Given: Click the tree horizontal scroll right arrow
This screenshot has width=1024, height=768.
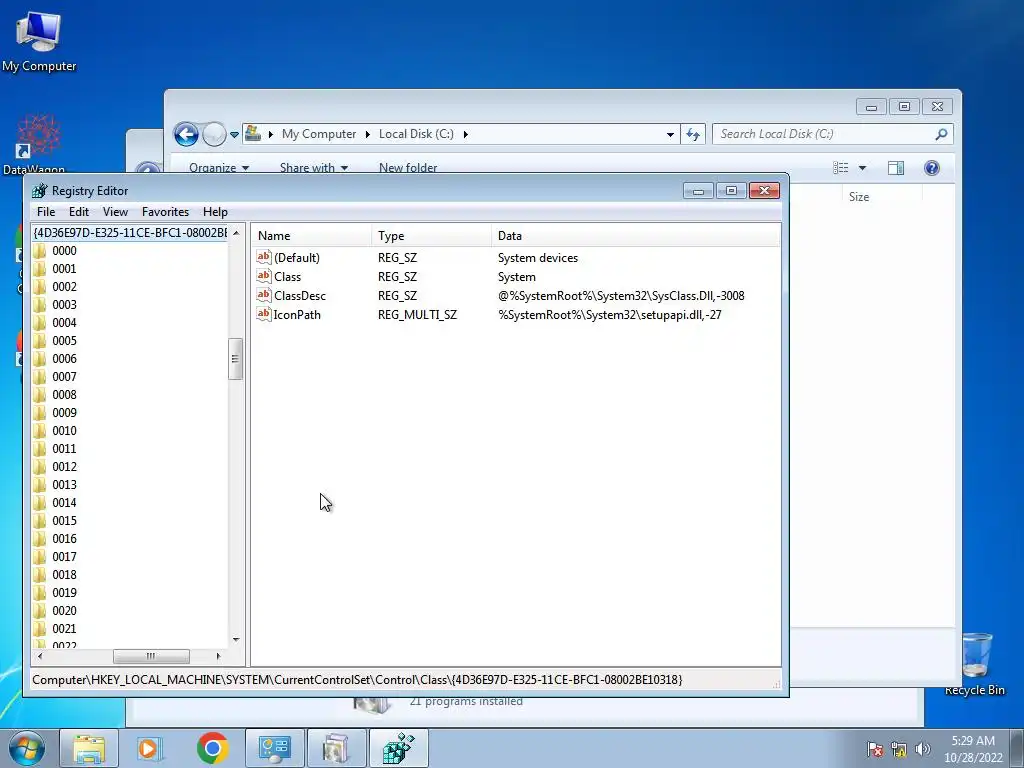Looking at the screenshot, I should coord(218,656).
